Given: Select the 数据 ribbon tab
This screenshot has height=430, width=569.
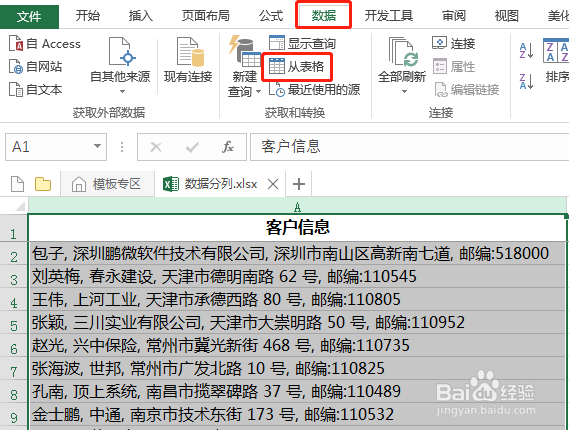Looking at the screenshot, I should [x=324, y=16].
